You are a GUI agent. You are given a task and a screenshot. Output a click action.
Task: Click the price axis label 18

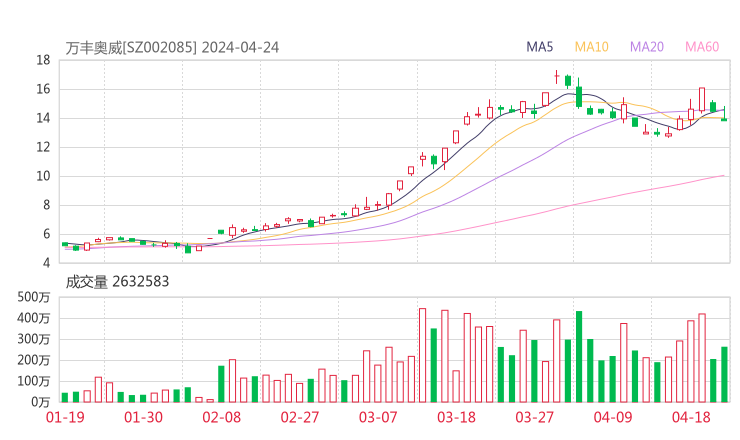click(43, 60)
